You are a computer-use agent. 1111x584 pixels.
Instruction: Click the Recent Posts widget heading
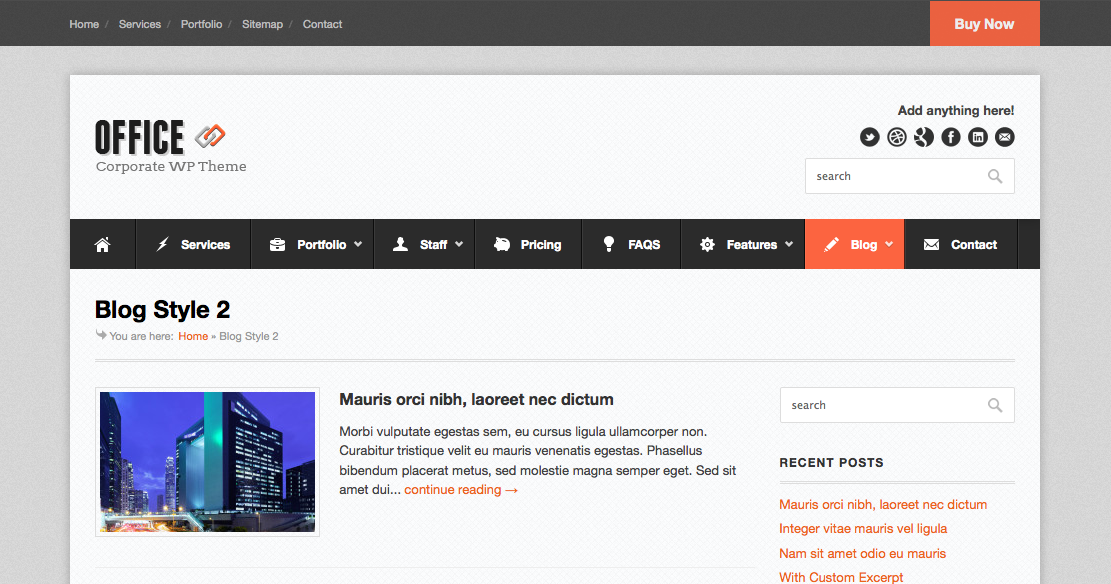[831, 463]
